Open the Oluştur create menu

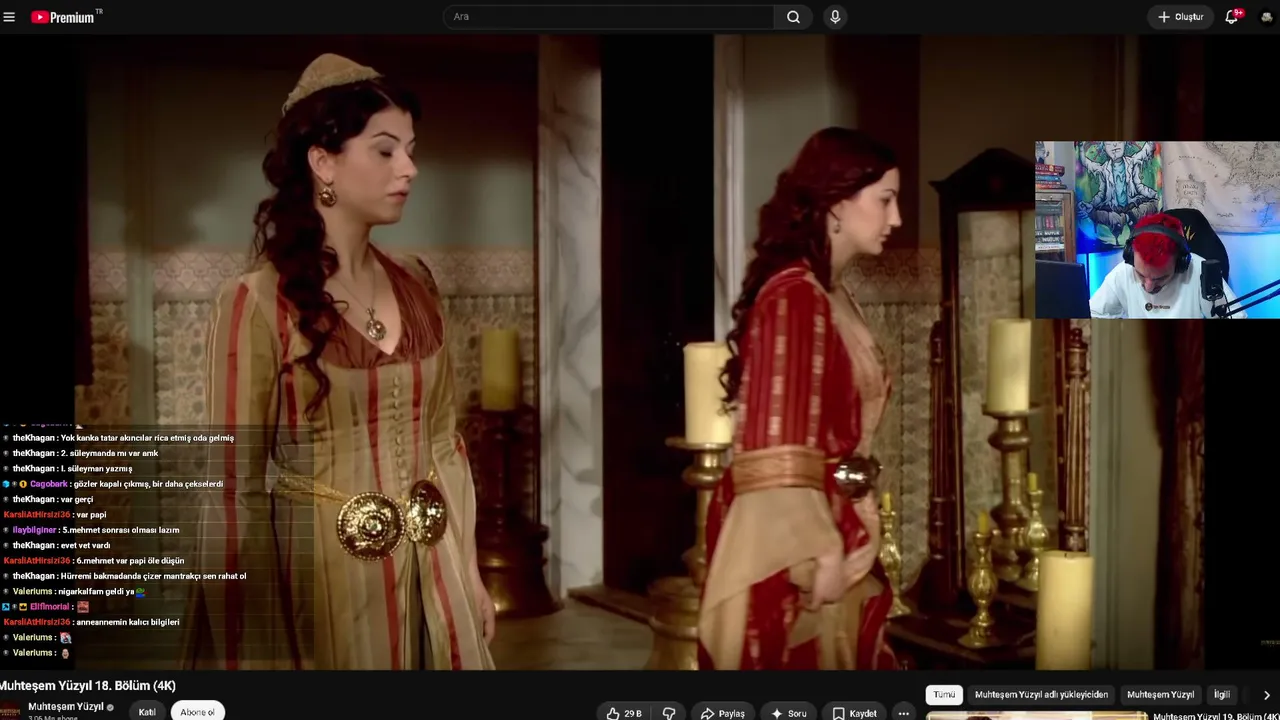pyautogui.click(x=1180, y=17)
